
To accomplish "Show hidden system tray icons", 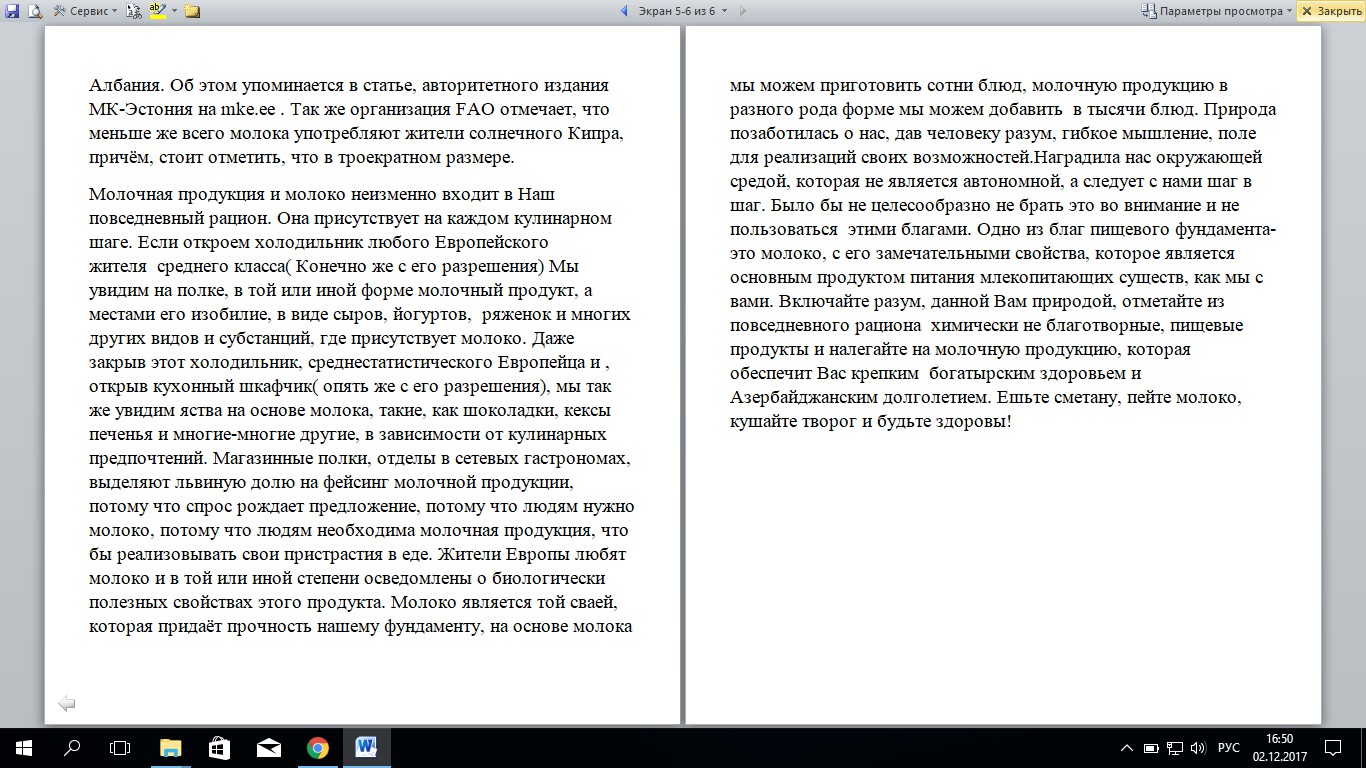I will pos(1127,748).
